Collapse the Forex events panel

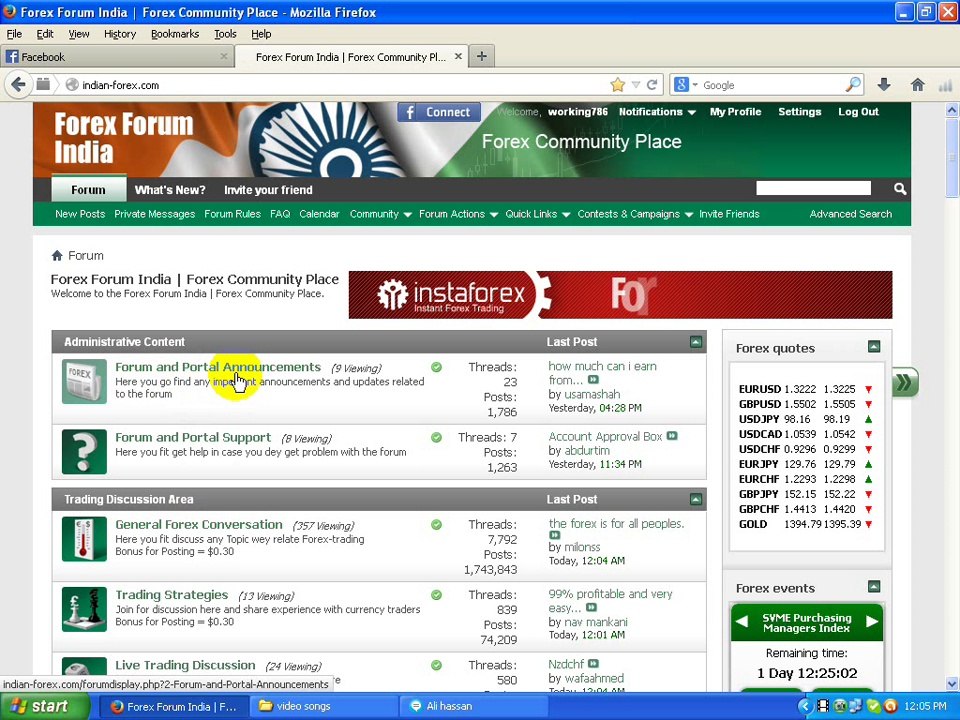click(x=874, y=587)
